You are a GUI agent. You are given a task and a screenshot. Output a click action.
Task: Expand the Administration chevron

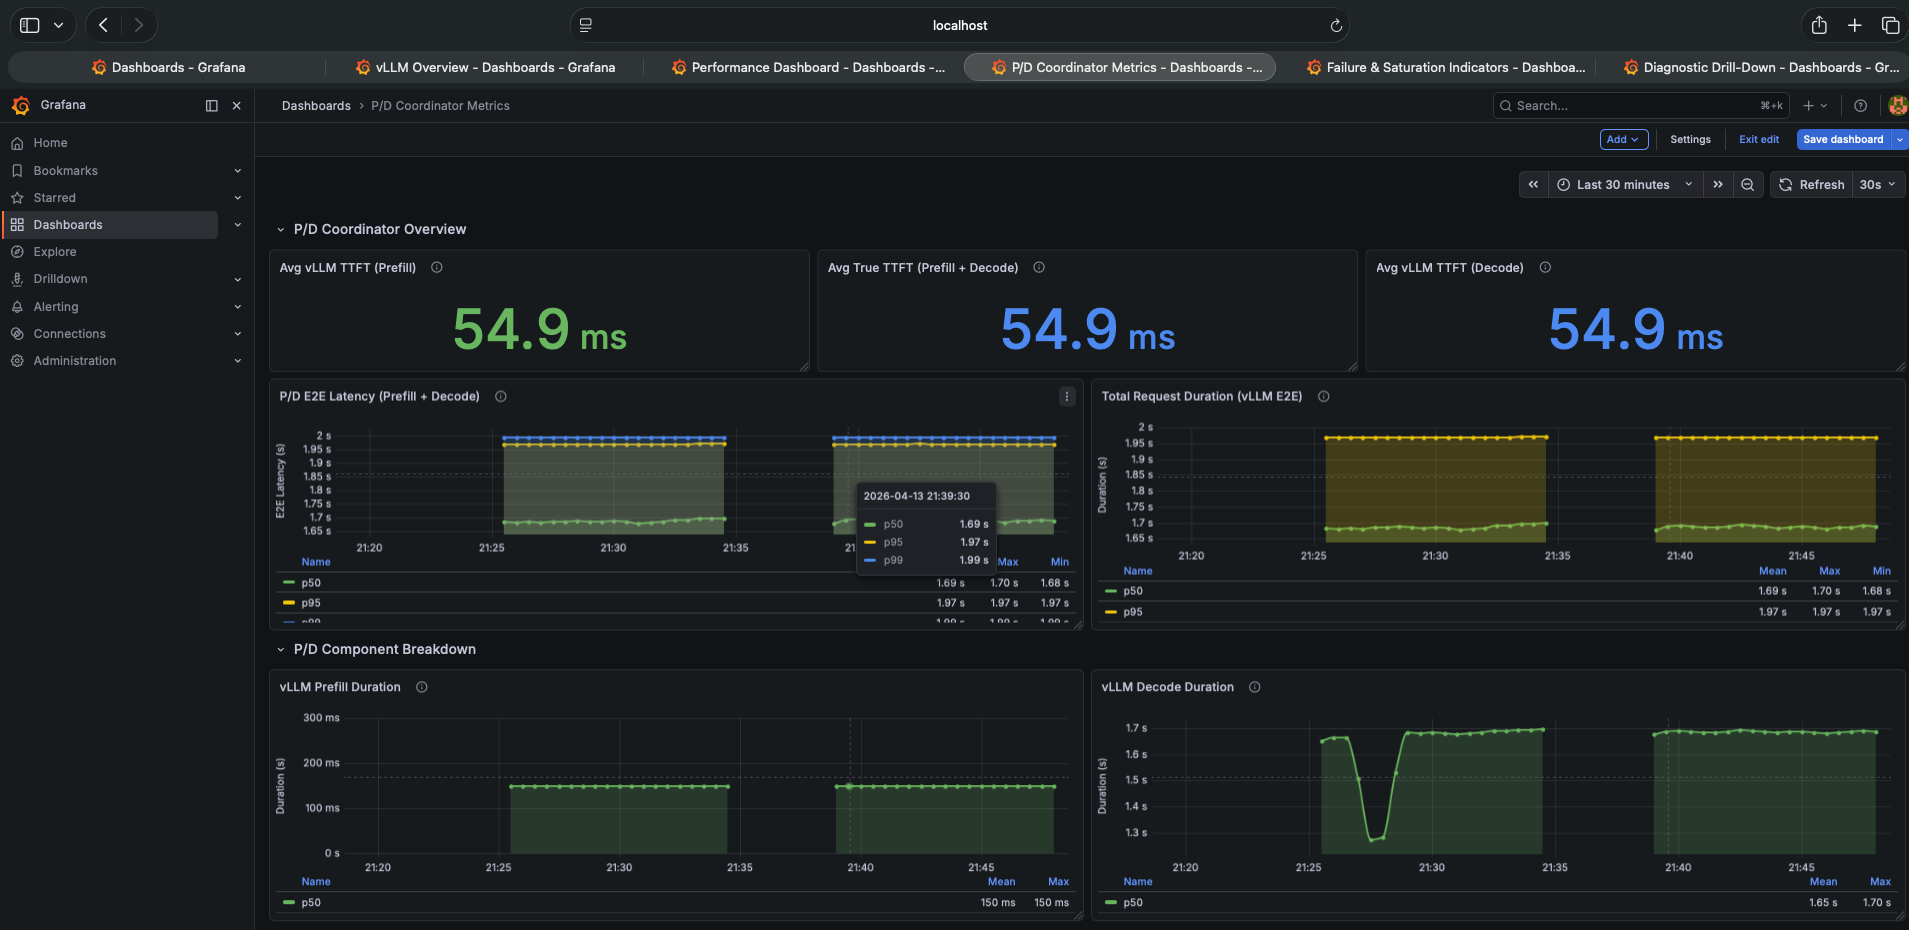238,361
